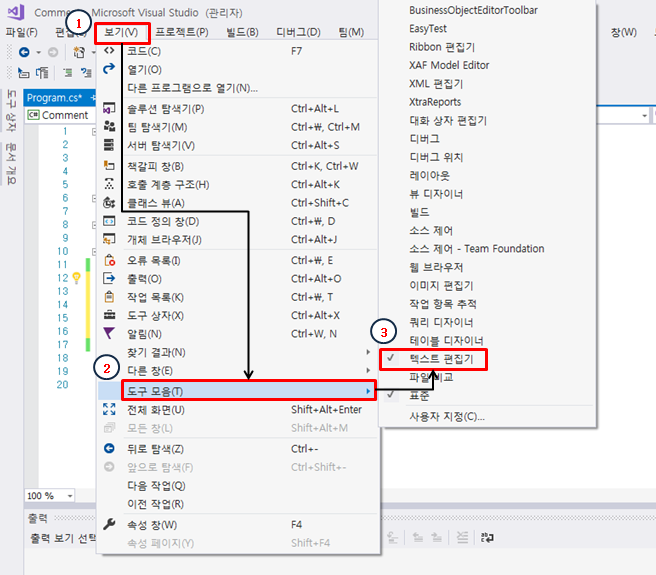Click the 팀 탐색기 icon
This screenshot has height=575, width=656.
(x=109, y=126)
